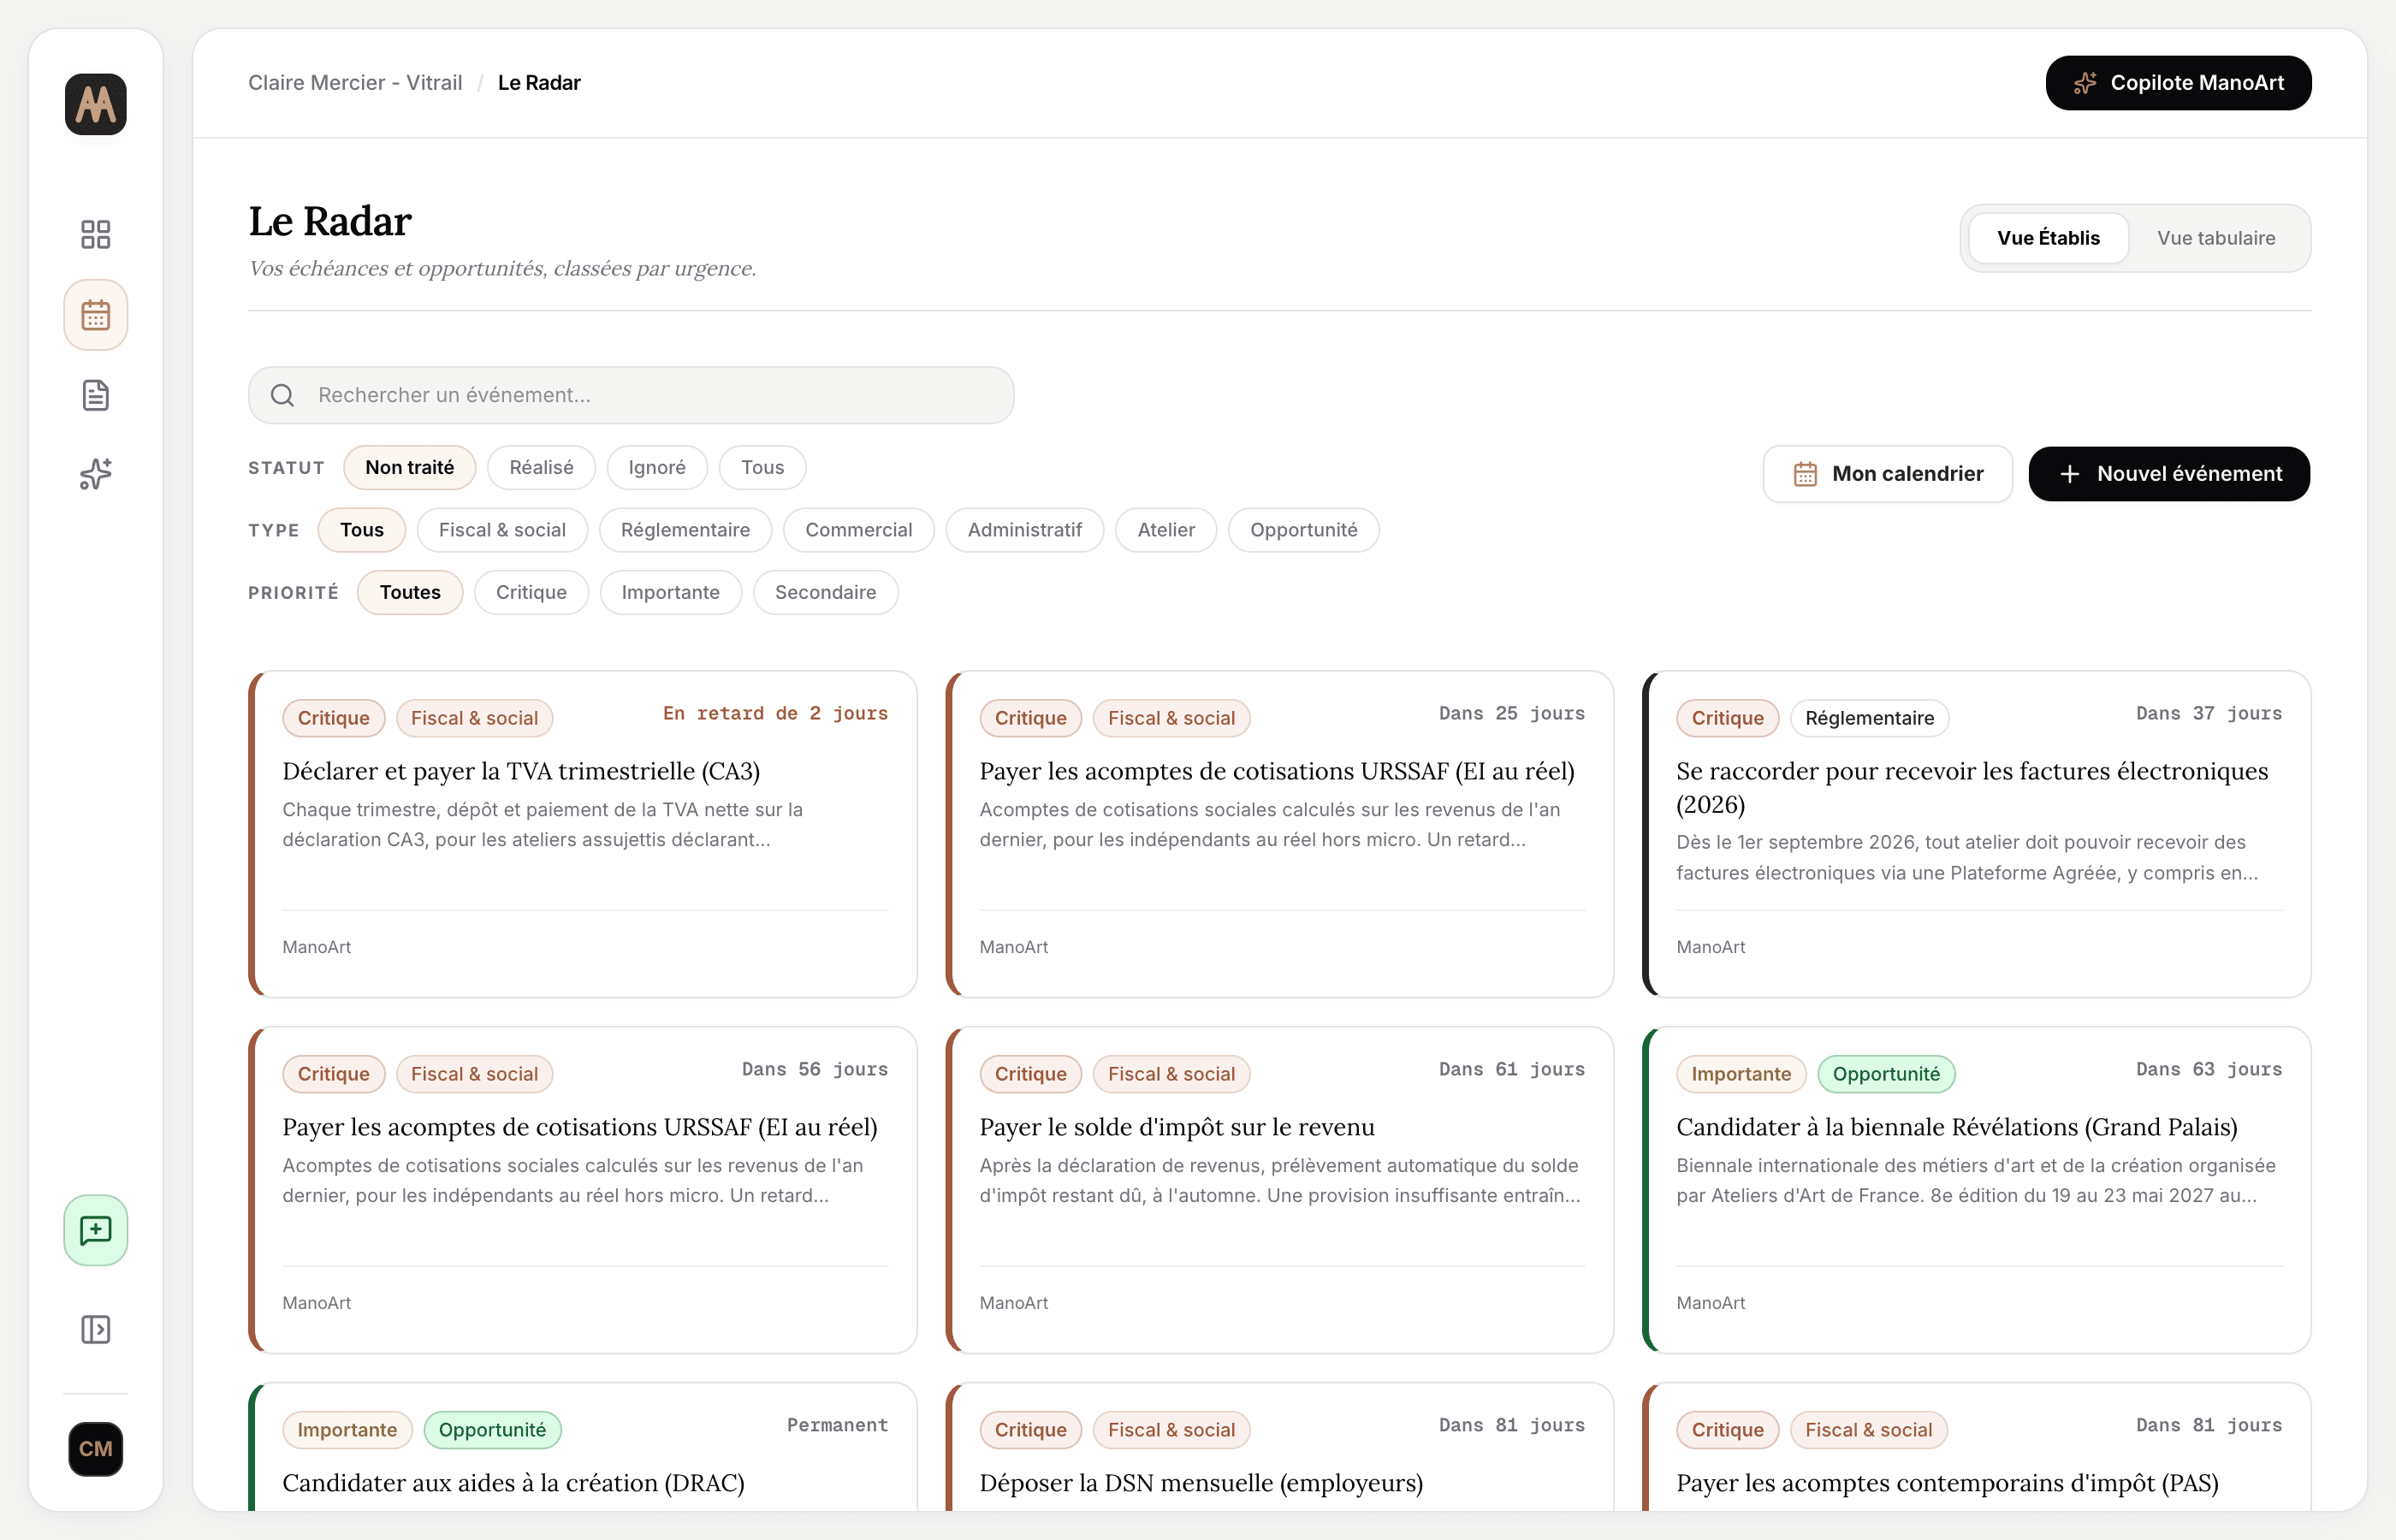The height and width of the screenshot is (1540, 2396).
Task: Open the URSSAF acomptes card due in 56 days
Action: point(583,1190)
